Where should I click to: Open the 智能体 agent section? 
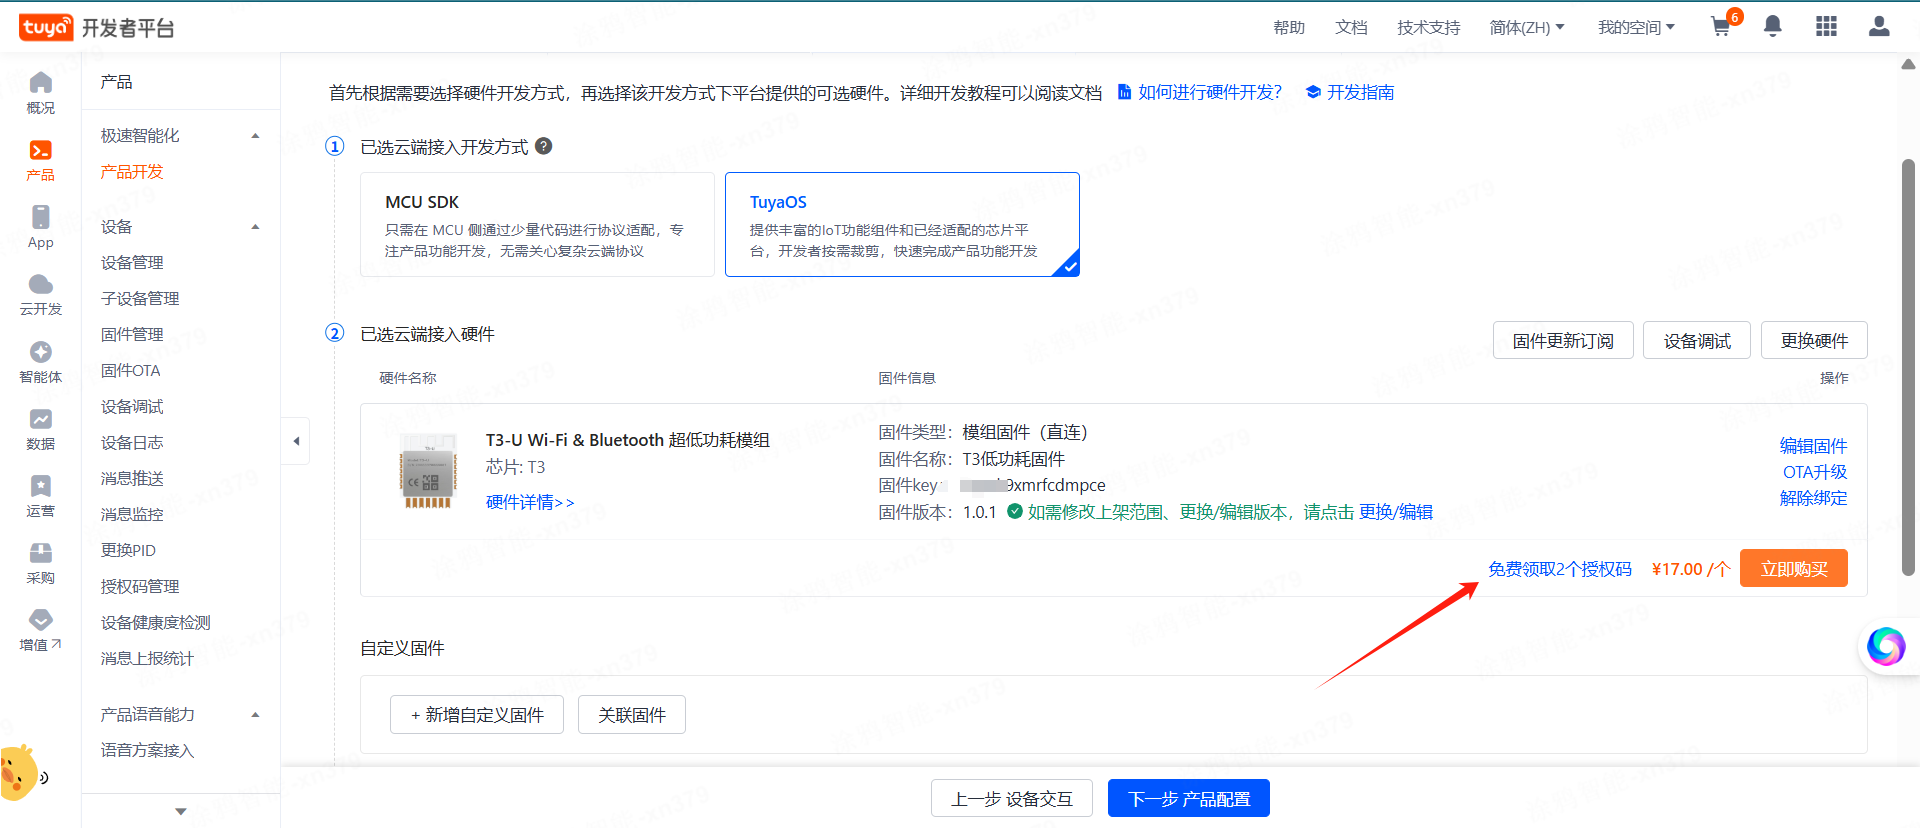pos(41,361)
